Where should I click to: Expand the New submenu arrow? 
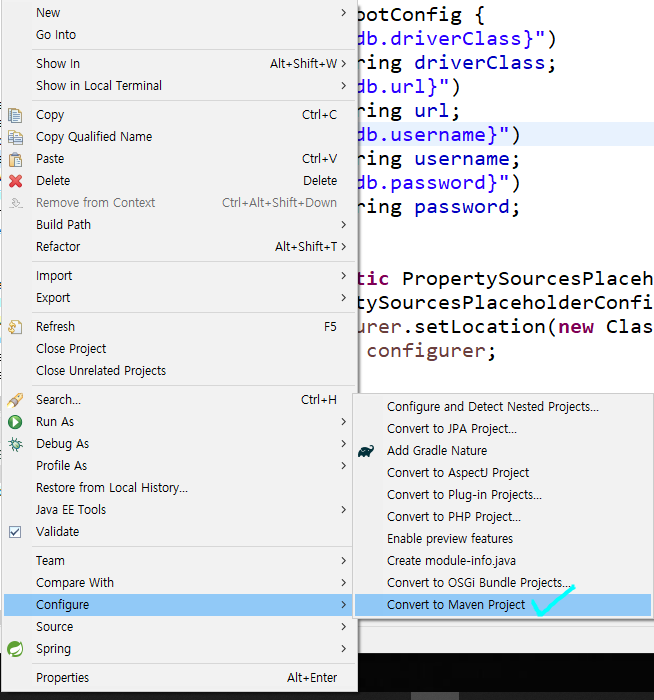pos(343,13)
